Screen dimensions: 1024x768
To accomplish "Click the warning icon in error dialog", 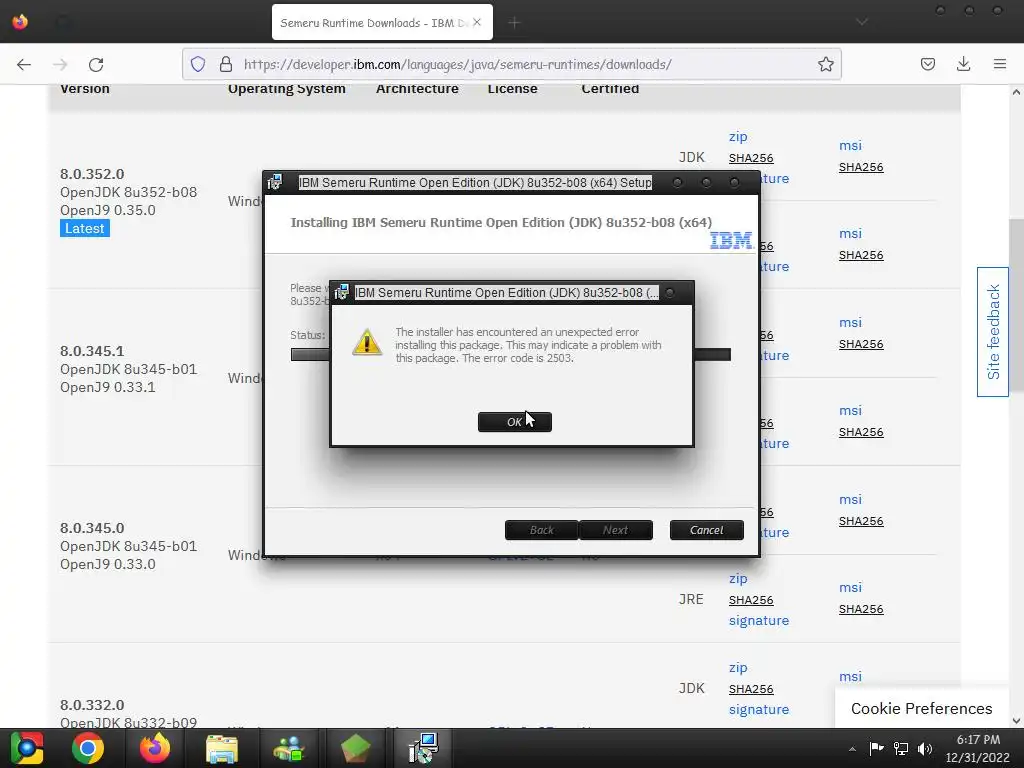I will tap(367, 342).
